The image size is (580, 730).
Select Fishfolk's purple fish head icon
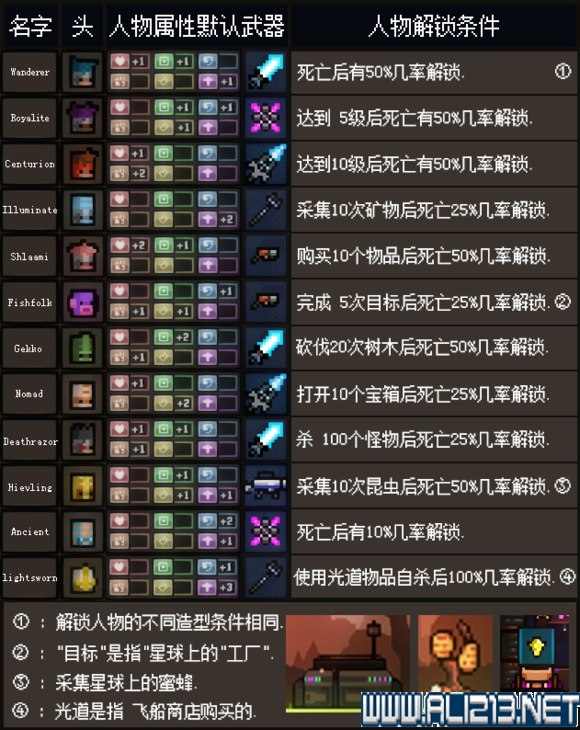tap(83, 302)
